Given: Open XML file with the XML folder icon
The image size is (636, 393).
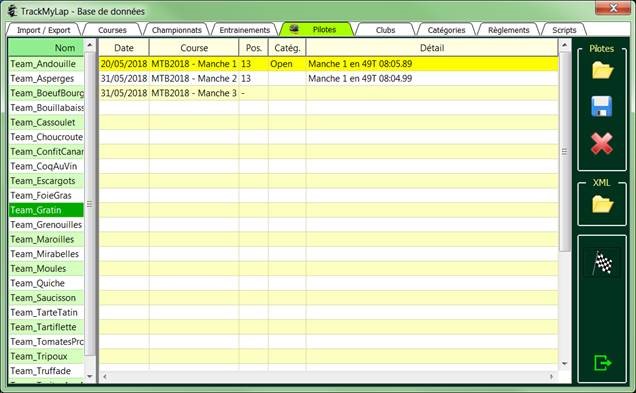Looking at the screenshot, I should [602, 204].
